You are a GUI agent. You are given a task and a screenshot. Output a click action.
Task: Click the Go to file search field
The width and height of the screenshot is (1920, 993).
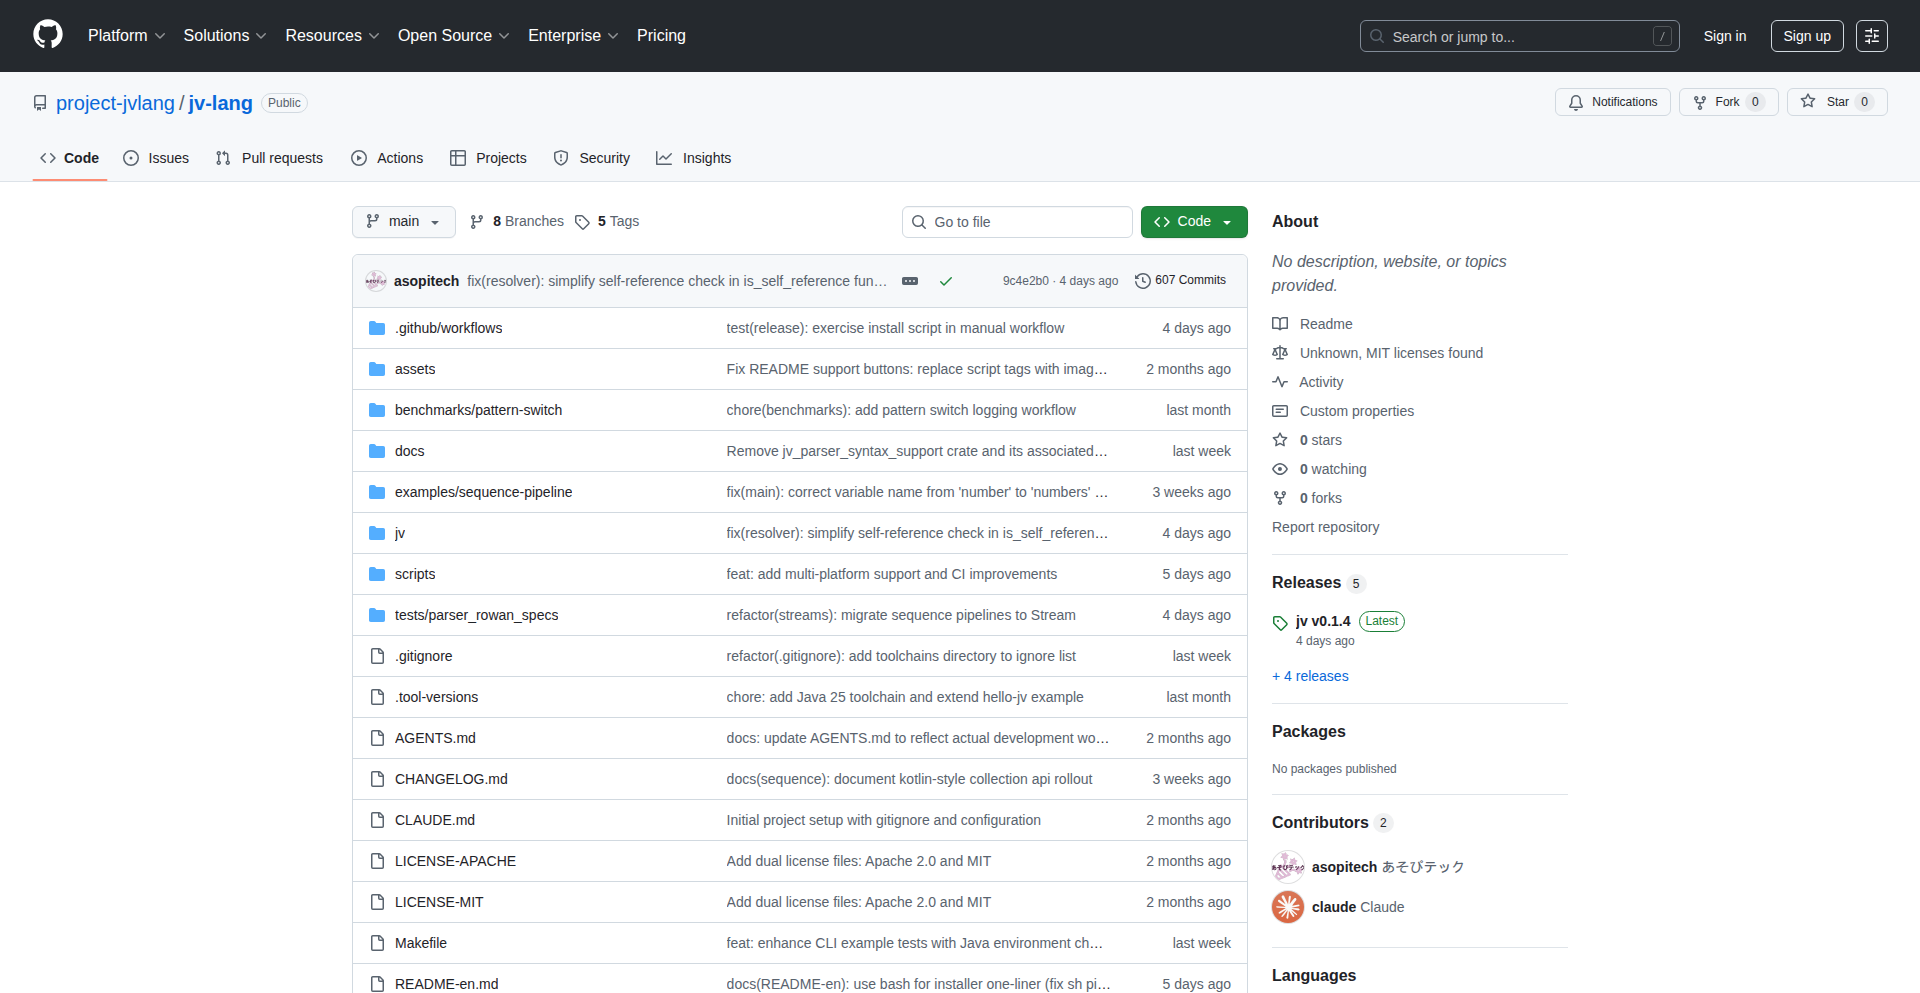pos(1017,222)
